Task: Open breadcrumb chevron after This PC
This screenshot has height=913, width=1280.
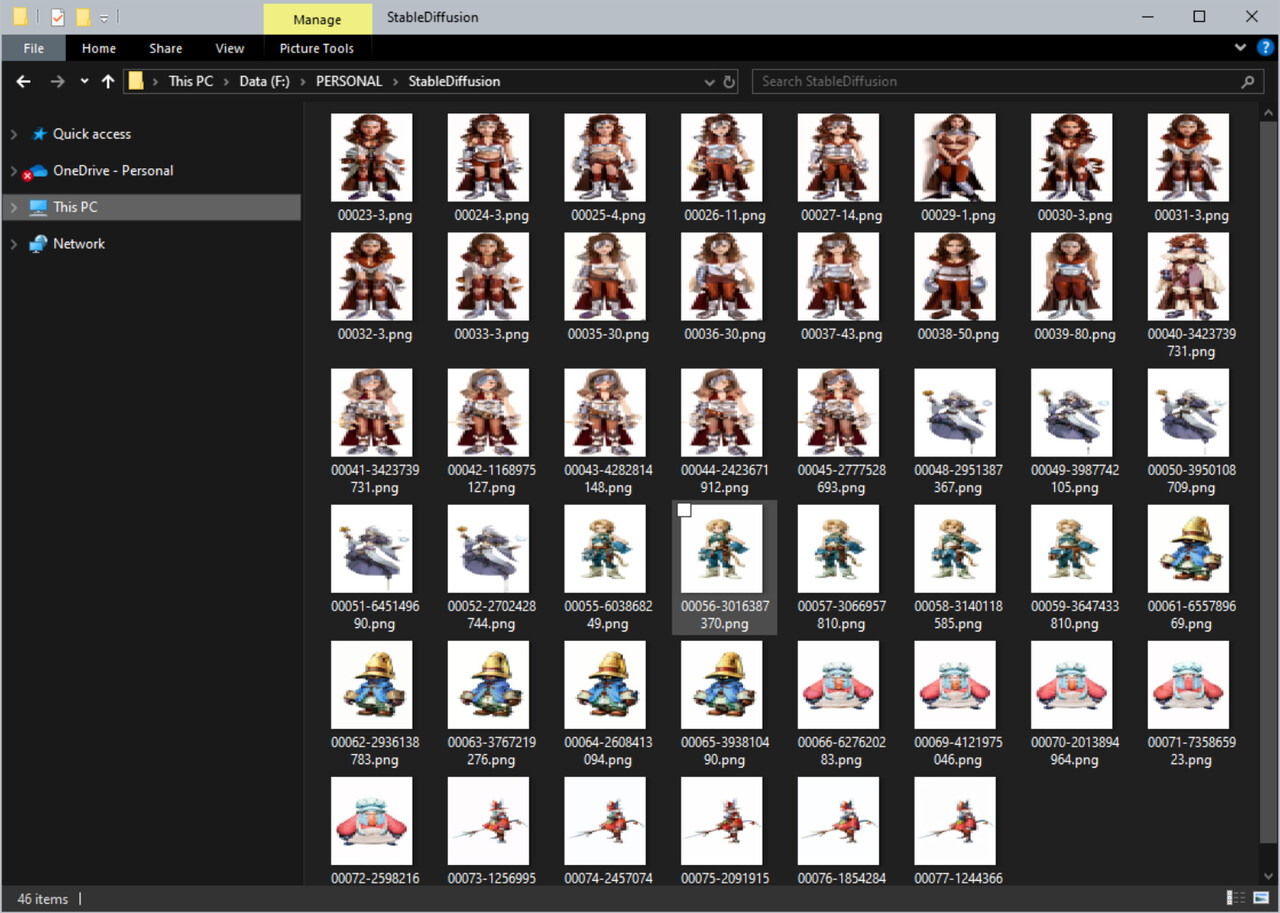Action: pos(226,82)
